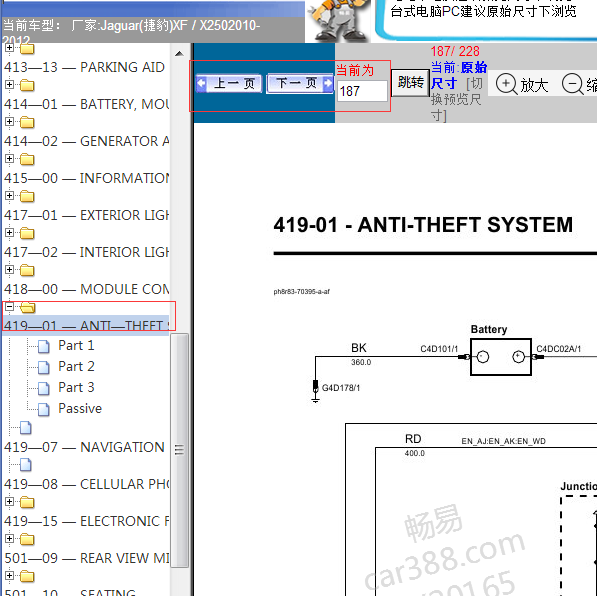The width and height of the screenshot is (597, 596).
Task: Click the page number field showing 187
Action: pyautogui.click(x=362, y=91)
